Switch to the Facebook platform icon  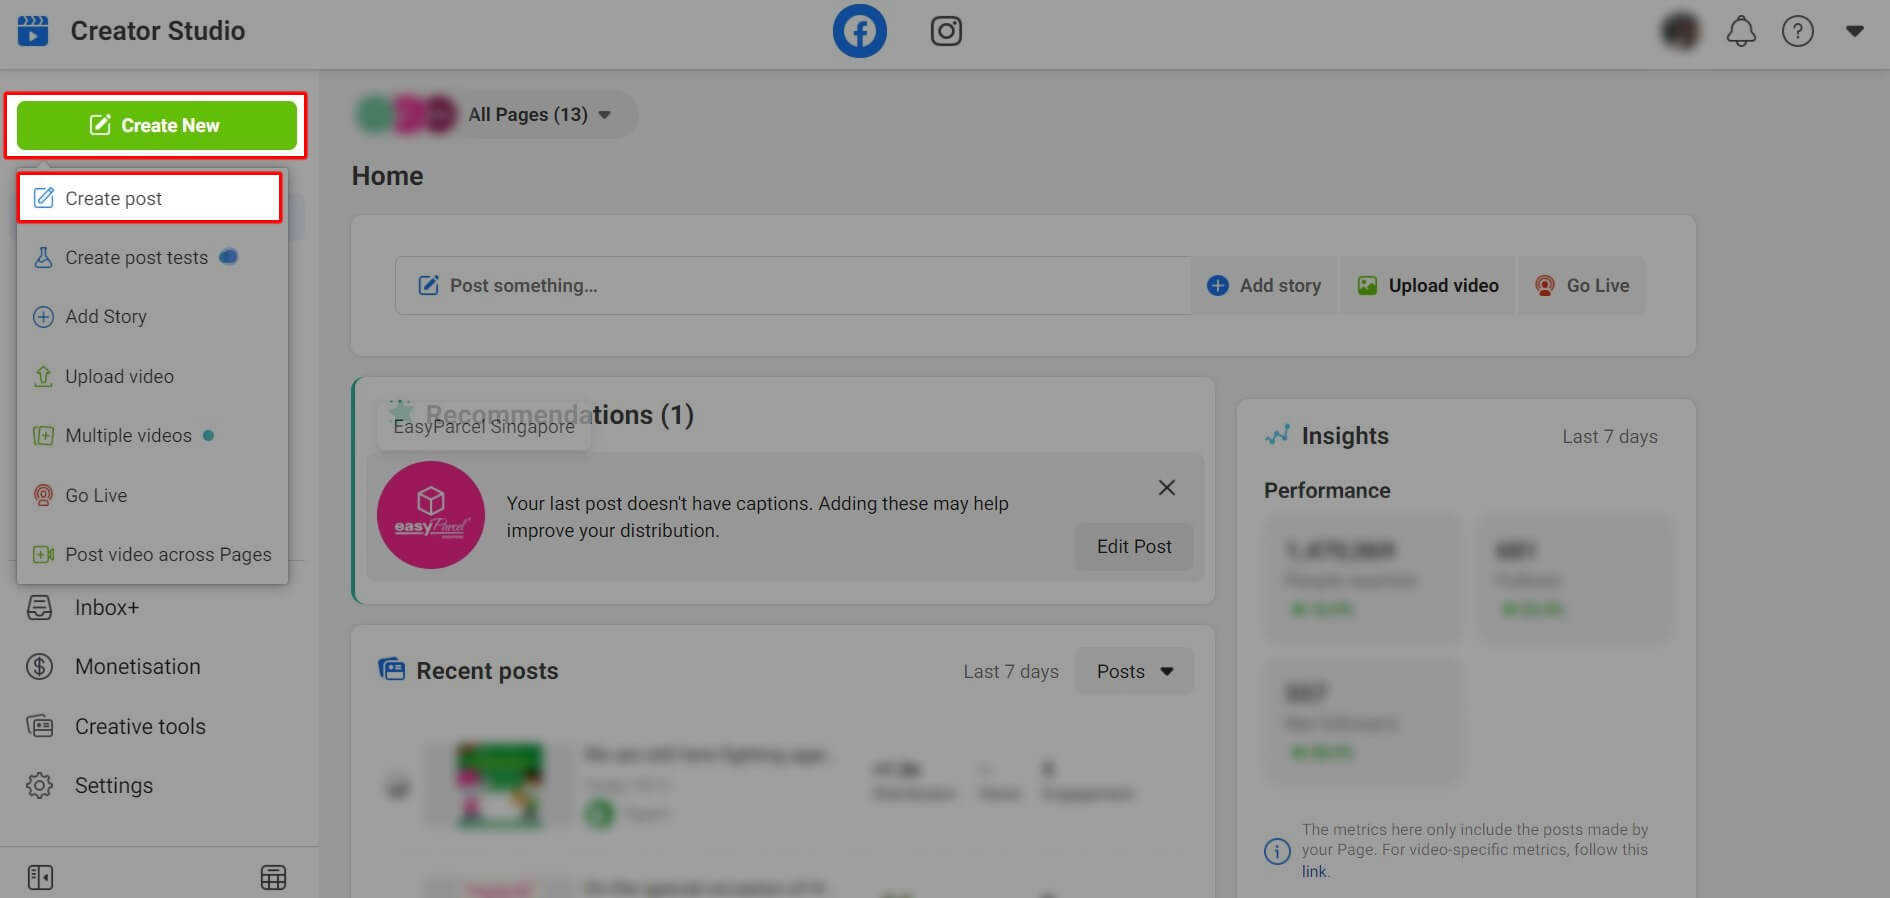[x=859, y=32]
